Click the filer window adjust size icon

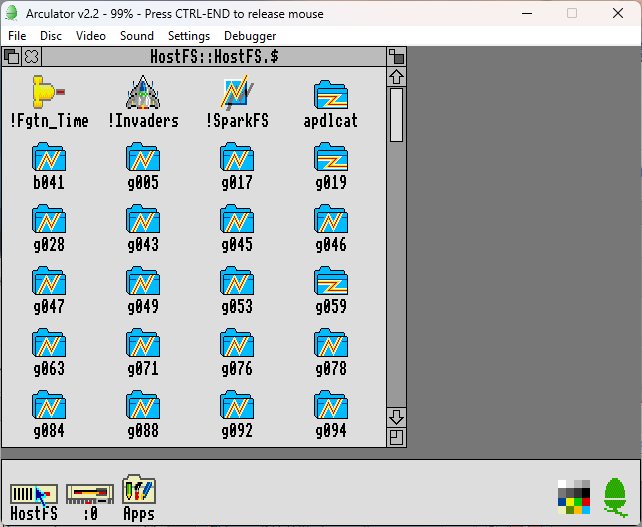click(396, 437)
